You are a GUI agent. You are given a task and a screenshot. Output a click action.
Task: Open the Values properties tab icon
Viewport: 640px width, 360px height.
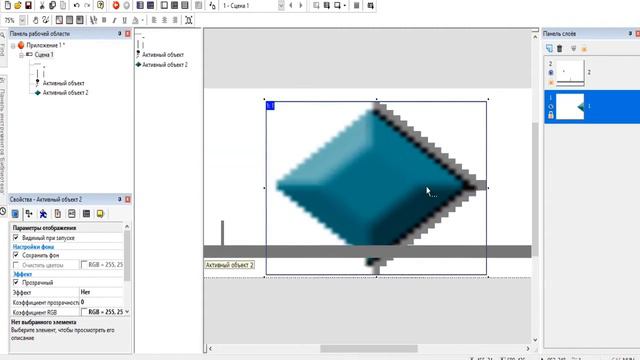click(72, 213)
